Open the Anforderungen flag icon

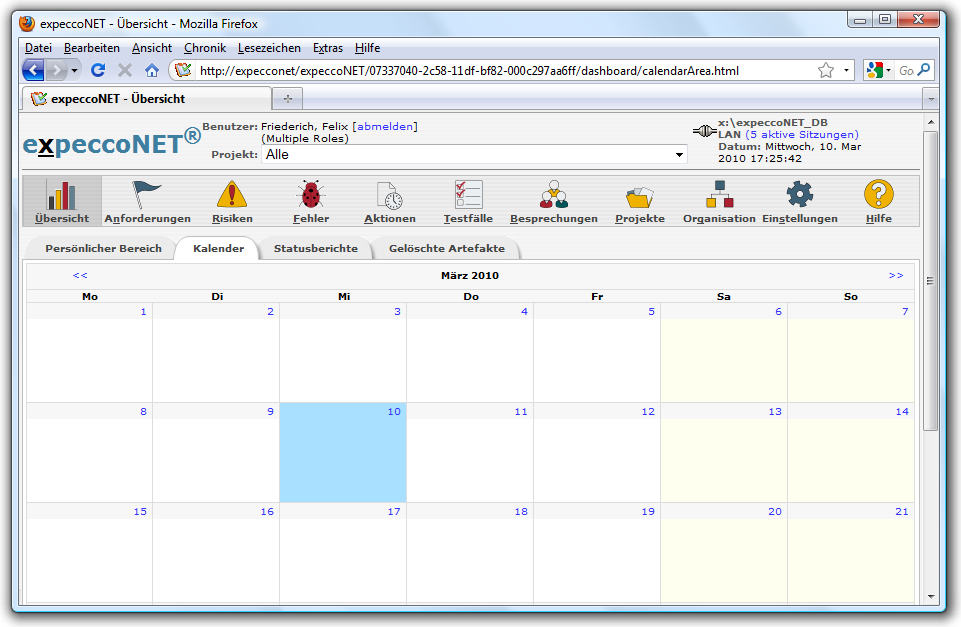click(147, 195)
